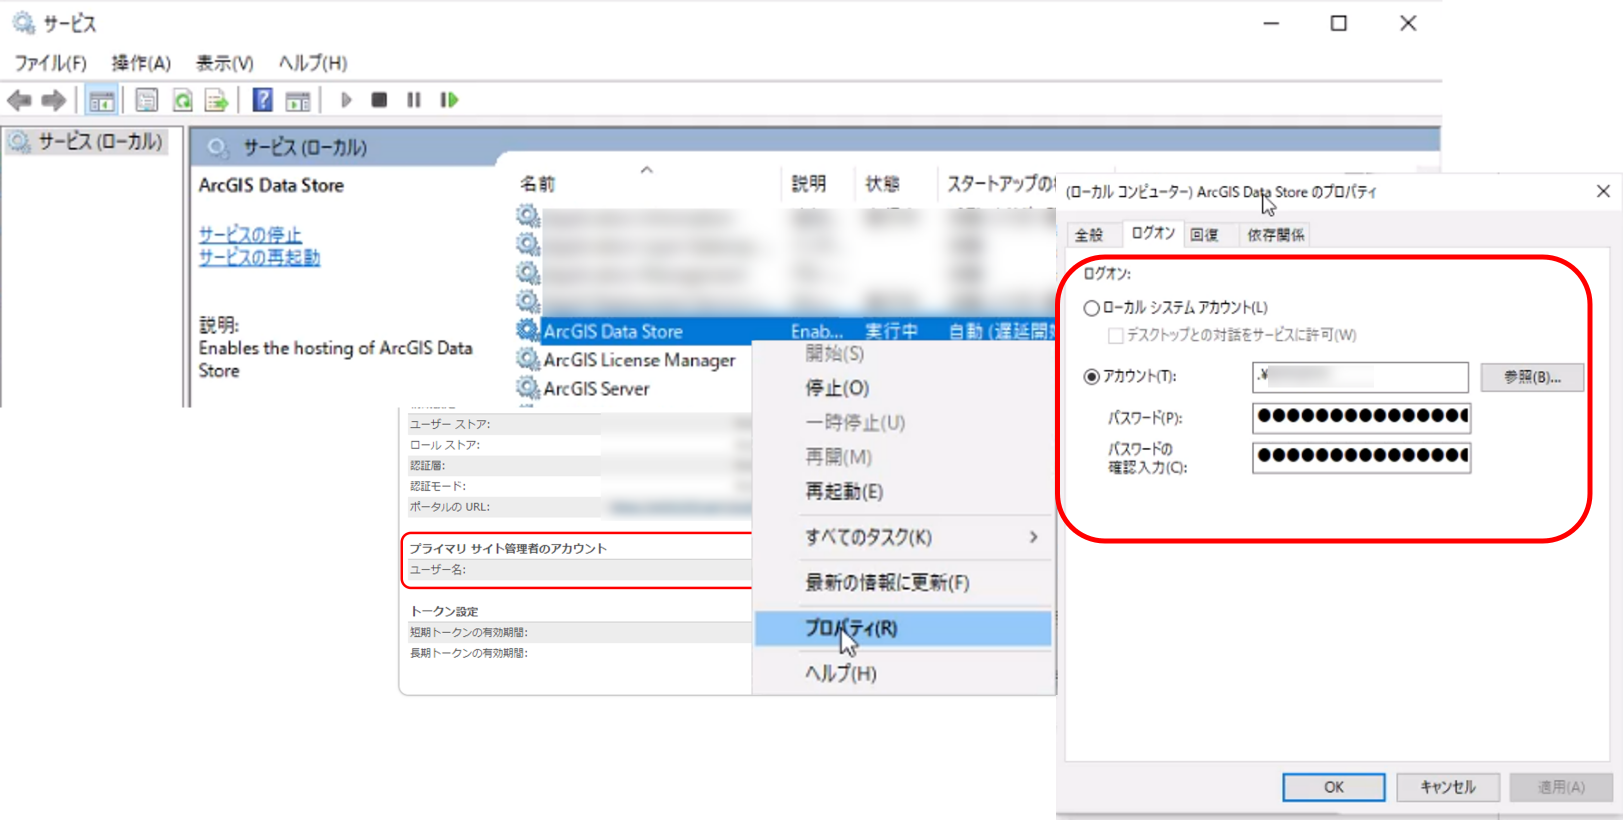Click the Refresh toolbar icon
Viewport: 1623px width, 820px height.
pos(182,100)
